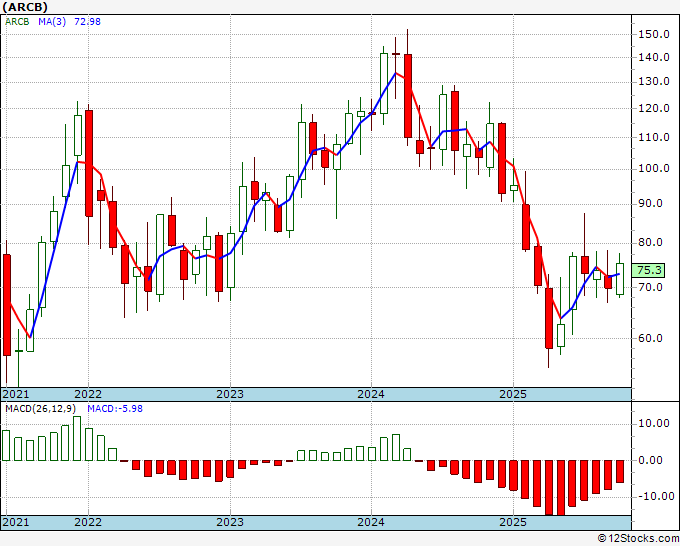The image size is (680, 546).
Task: Click 2023 on the price chart time axis
Action: pyautogui.click(x=230, y=394)
